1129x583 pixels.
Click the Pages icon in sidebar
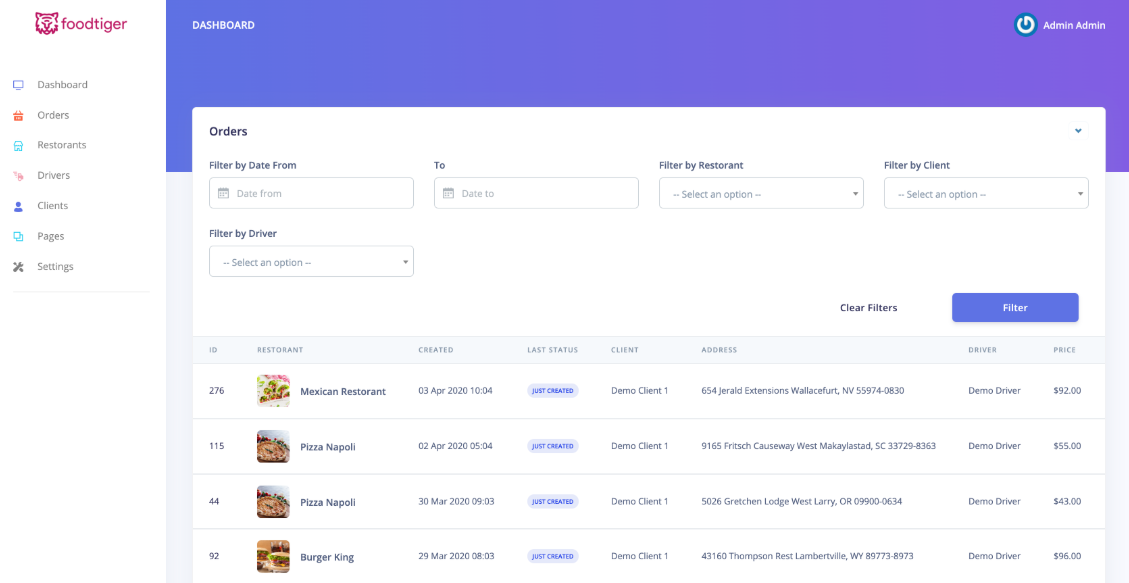pyautogui.click(x=18, y=237)
